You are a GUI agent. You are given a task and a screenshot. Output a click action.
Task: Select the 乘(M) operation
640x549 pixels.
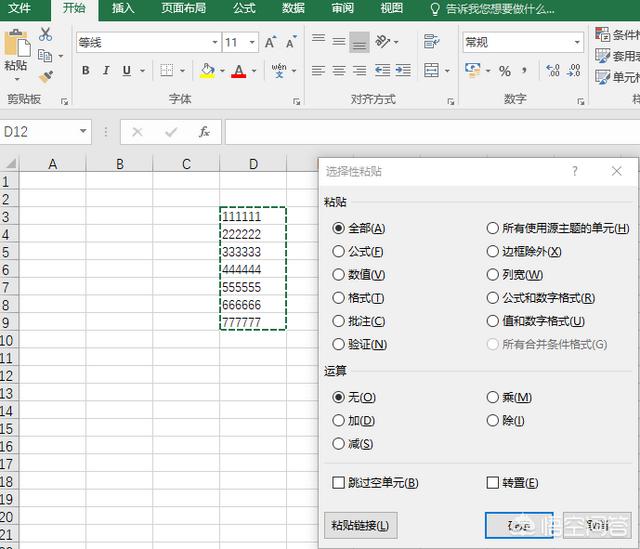(x=509, y=397)
